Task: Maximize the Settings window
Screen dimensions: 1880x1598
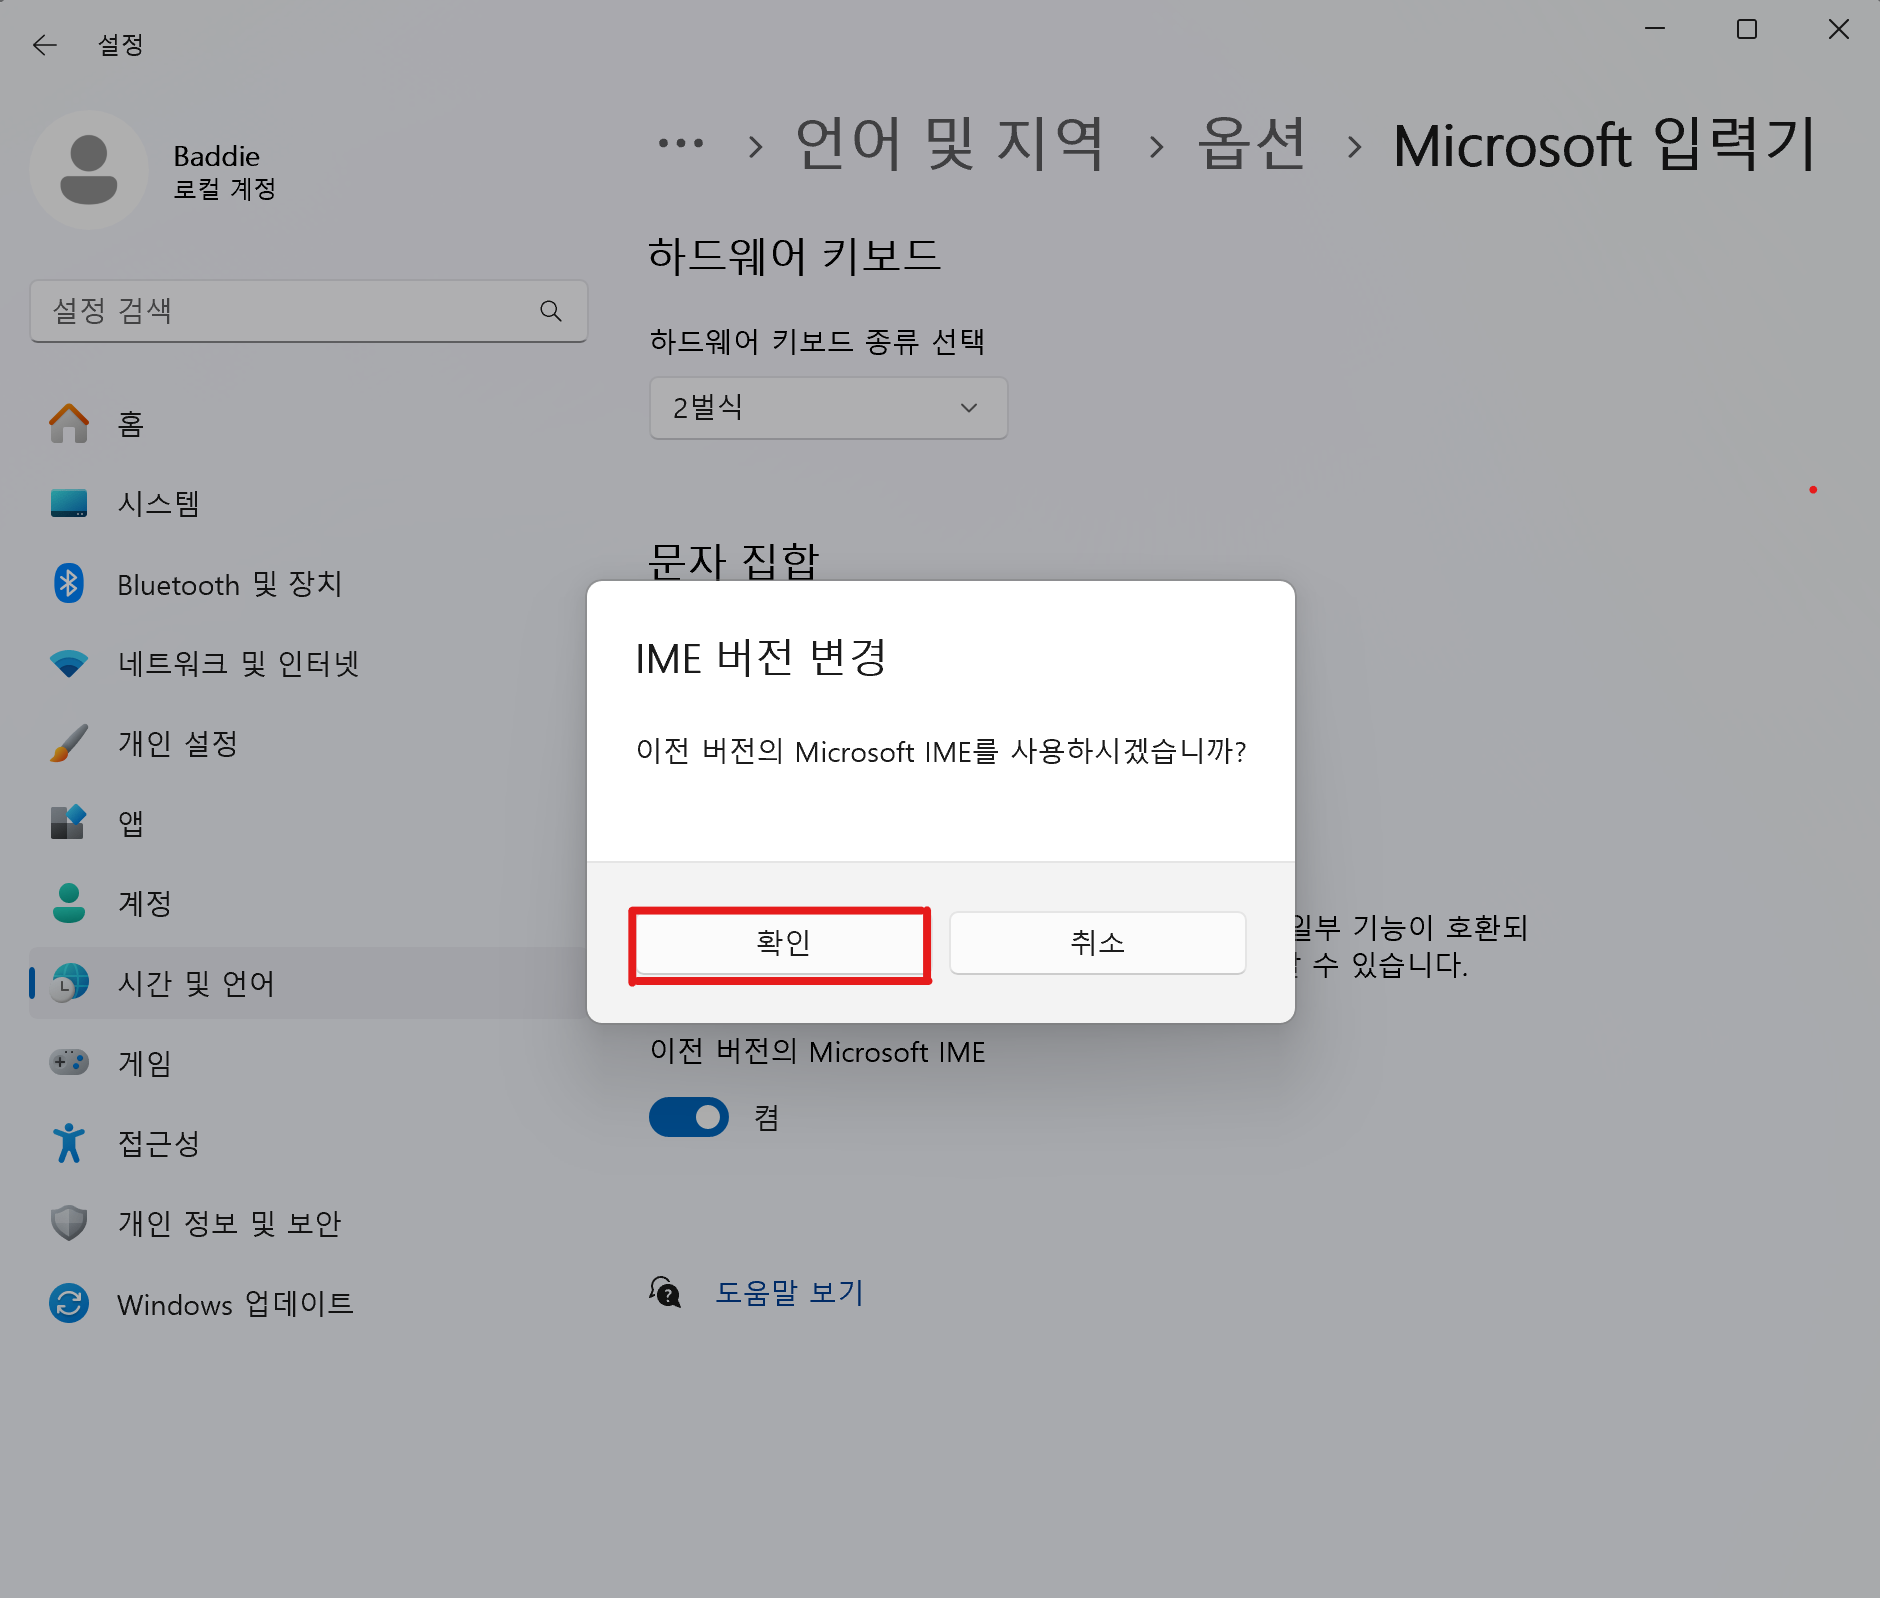Action: tap(1747, 29)
